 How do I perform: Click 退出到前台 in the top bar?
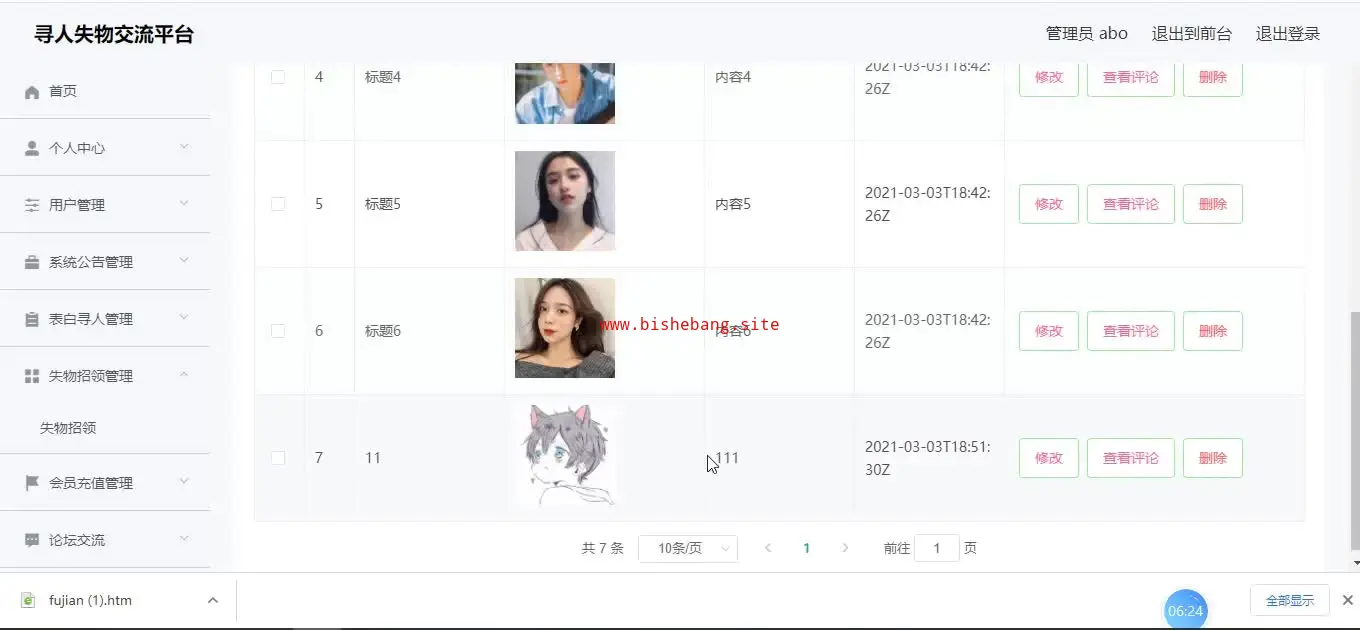coord(1192,34)
